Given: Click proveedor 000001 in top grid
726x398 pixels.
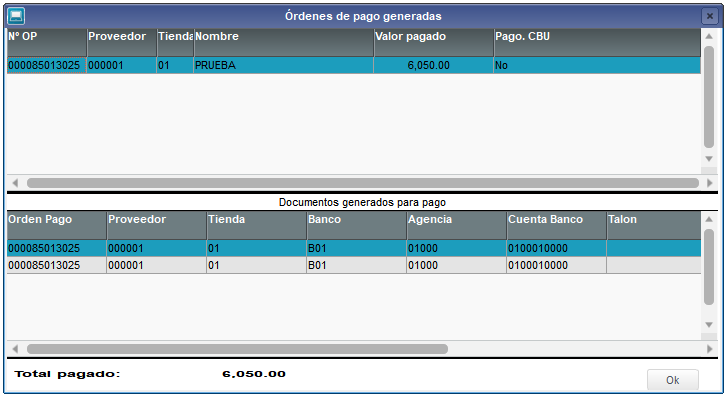Looking at the screenshot, I should coord(122,65).
